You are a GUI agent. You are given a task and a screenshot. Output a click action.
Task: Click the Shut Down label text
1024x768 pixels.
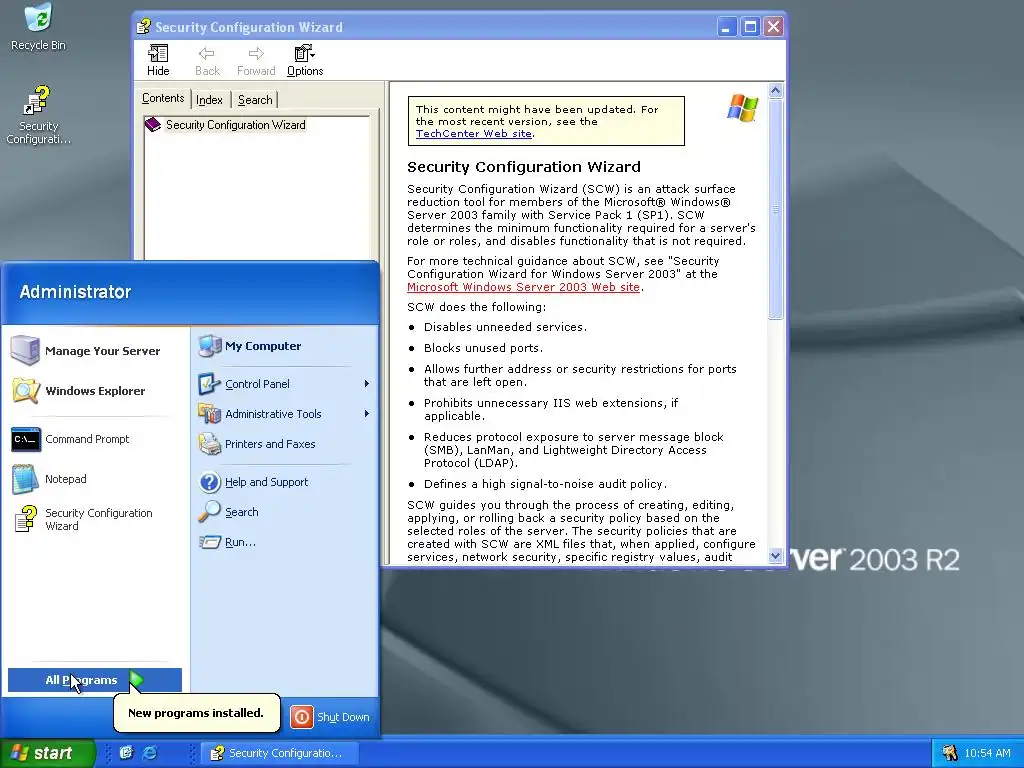point(343,717)
